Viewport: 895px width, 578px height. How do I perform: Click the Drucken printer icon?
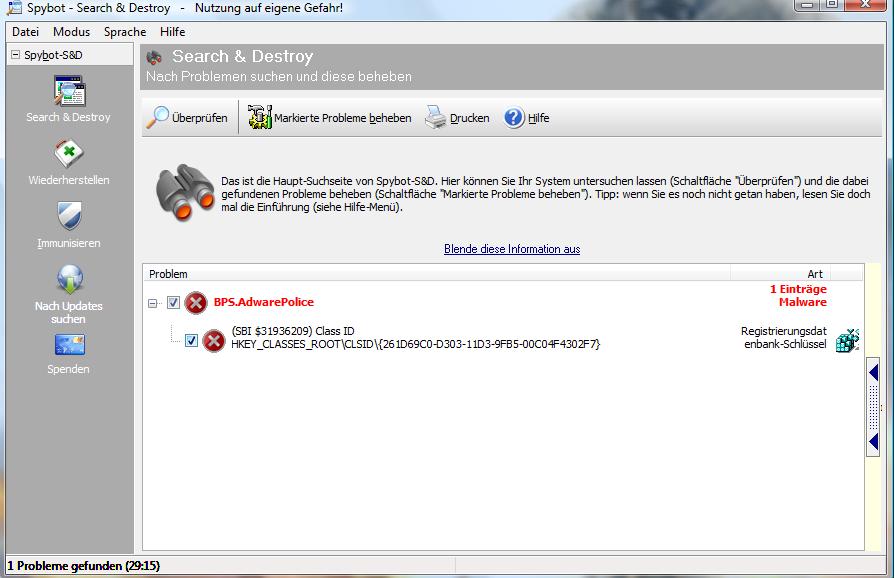[x=436, y=118]
